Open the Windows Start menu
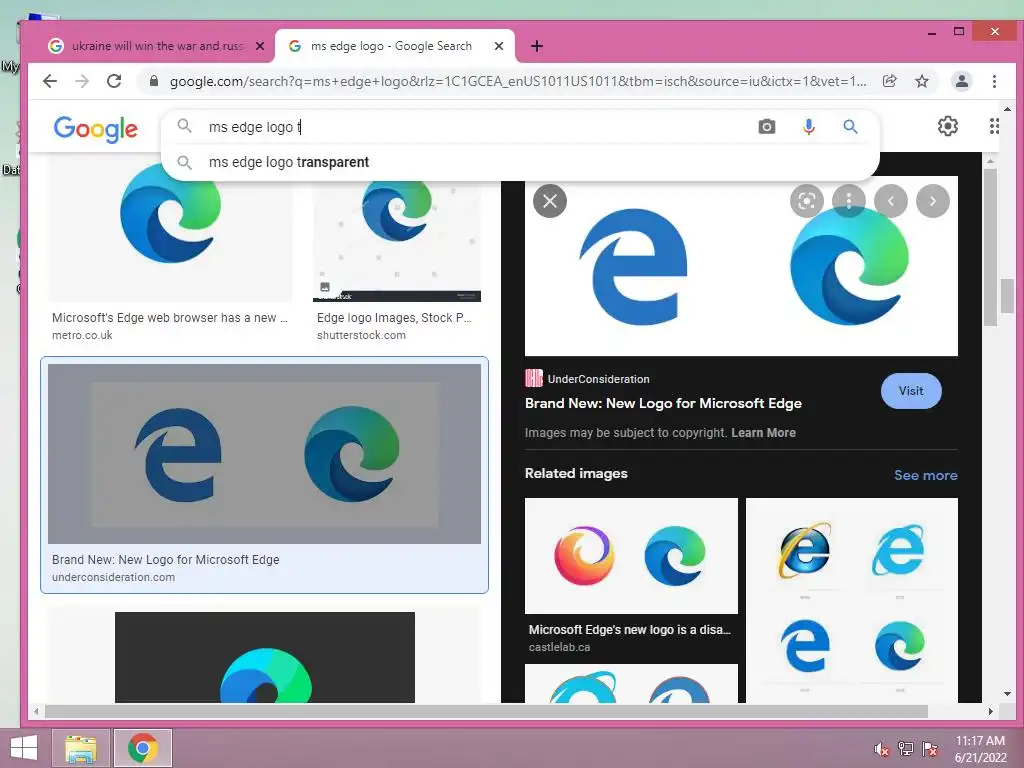 24,748
